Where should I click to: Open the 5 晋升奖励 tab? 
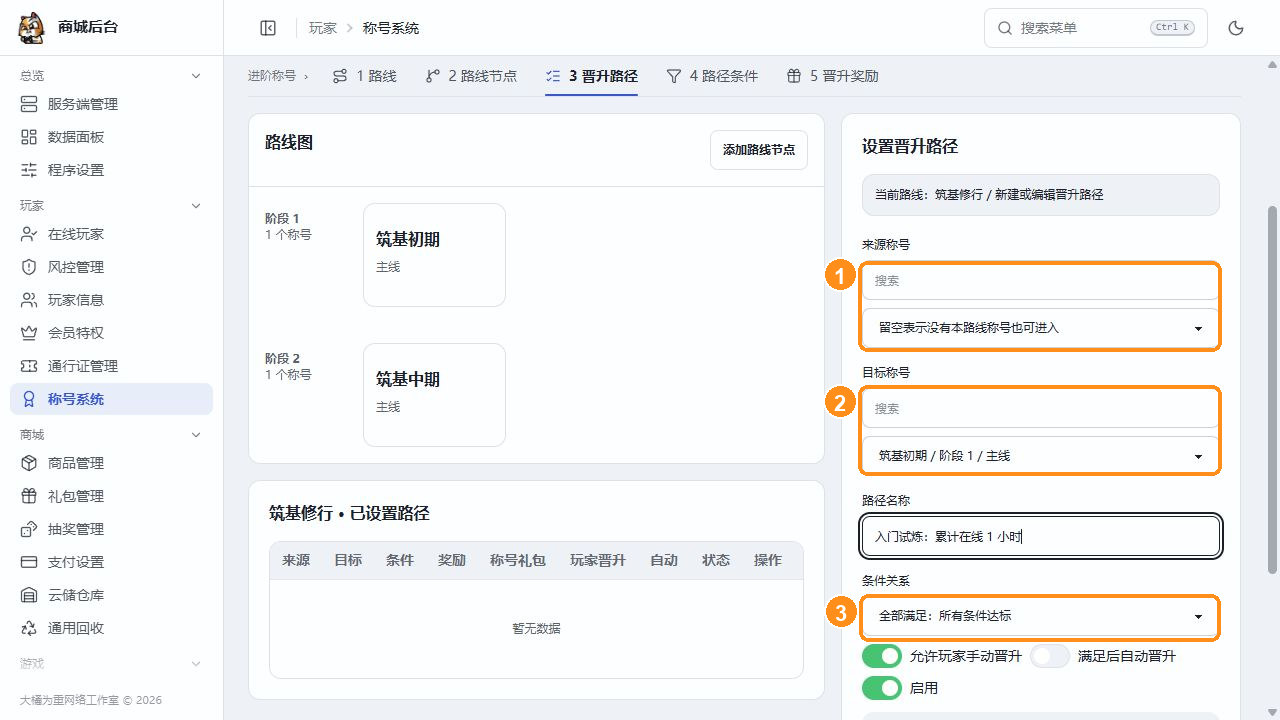click(832, 76)
